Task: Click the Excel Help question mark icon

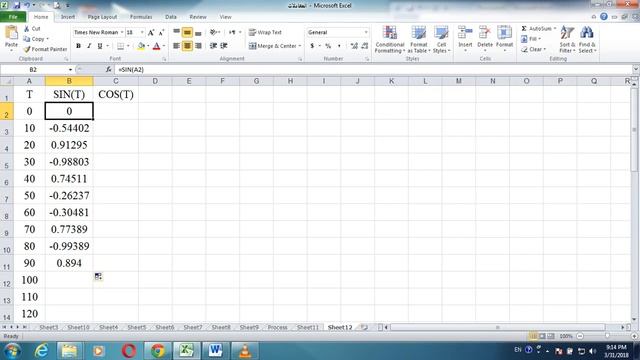Action: pyautogui.click(x=604, y=17)
